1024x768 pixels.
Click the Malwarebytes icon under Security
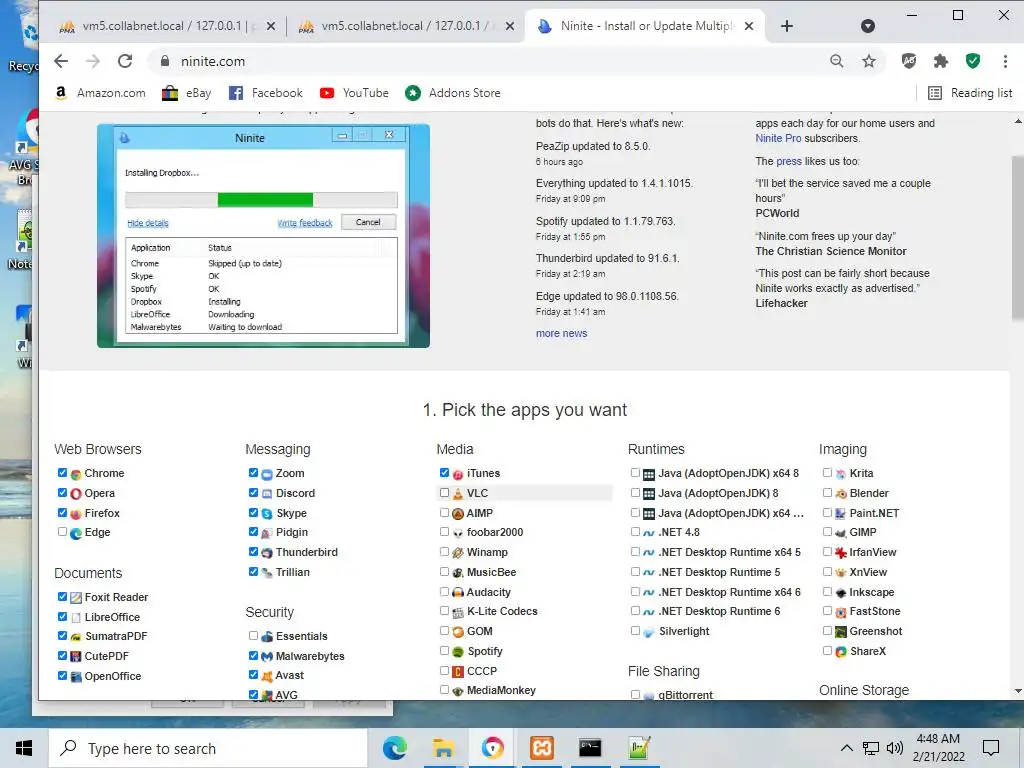click(266, 656)
